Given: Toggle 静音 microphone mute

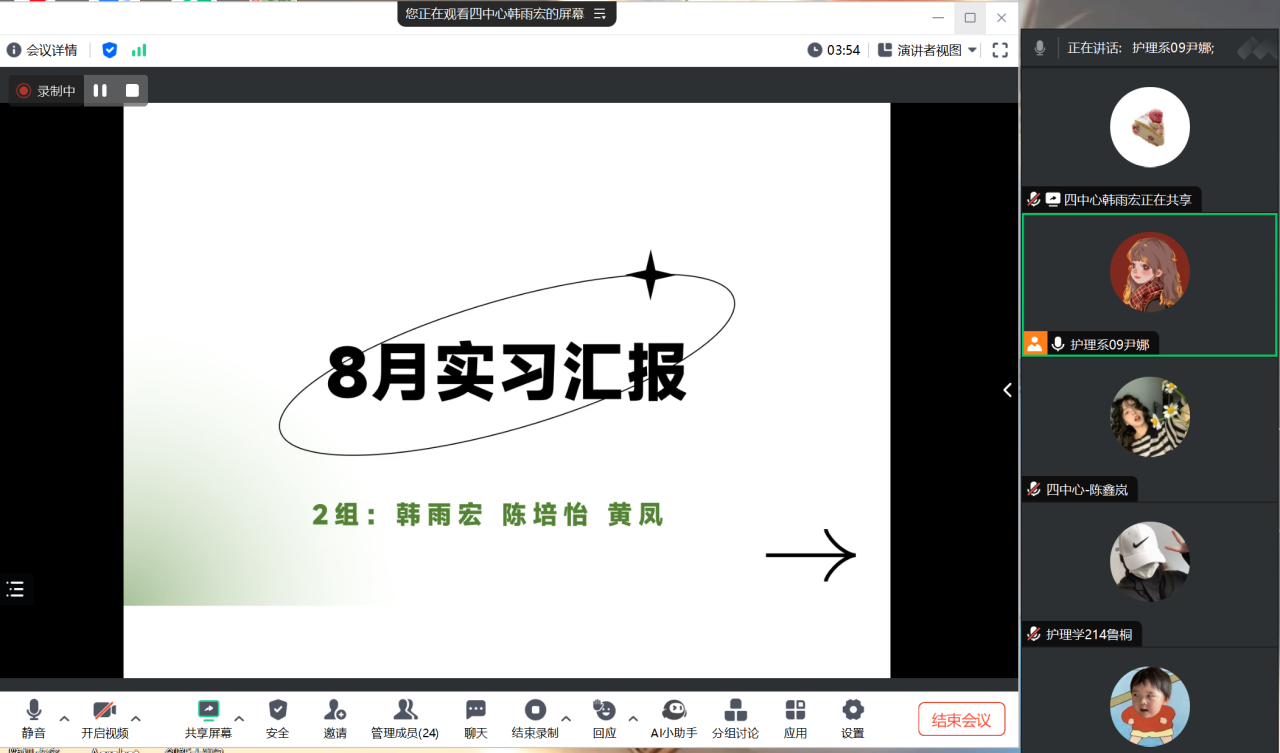Looking at the screenshot, I should click(x=33, y=711).
